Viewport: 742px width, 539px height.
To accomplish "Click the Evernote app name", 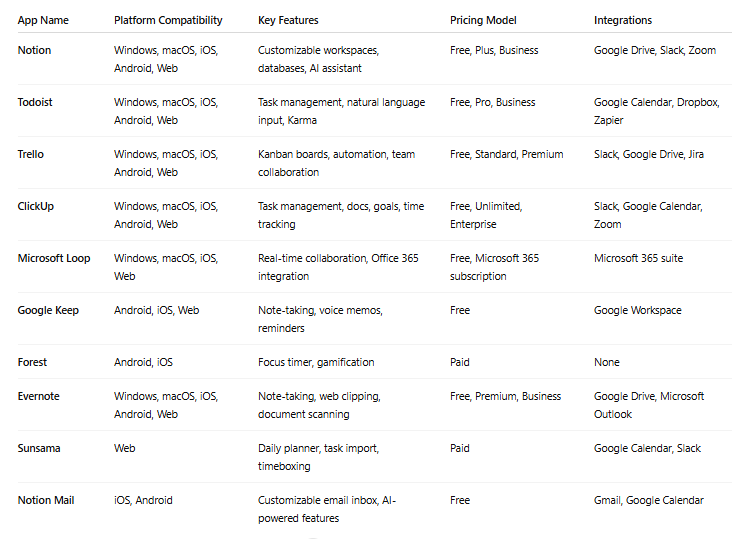I will click(38, 397).
